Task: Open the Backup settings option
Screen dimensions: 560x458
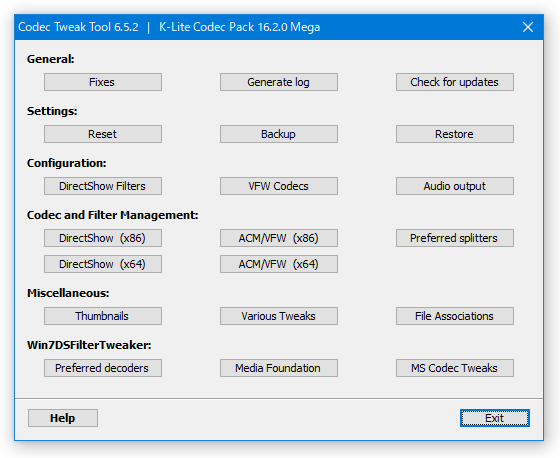Action: click(279, 134)
